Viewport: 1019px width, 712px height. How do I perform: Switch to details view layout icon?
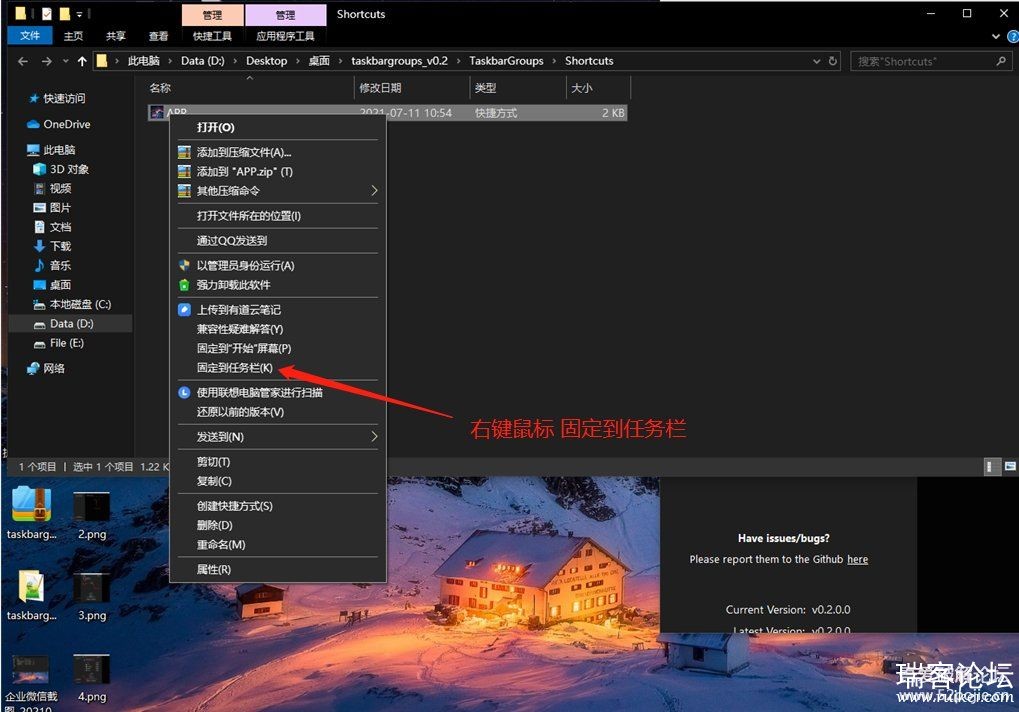[992, 466]
